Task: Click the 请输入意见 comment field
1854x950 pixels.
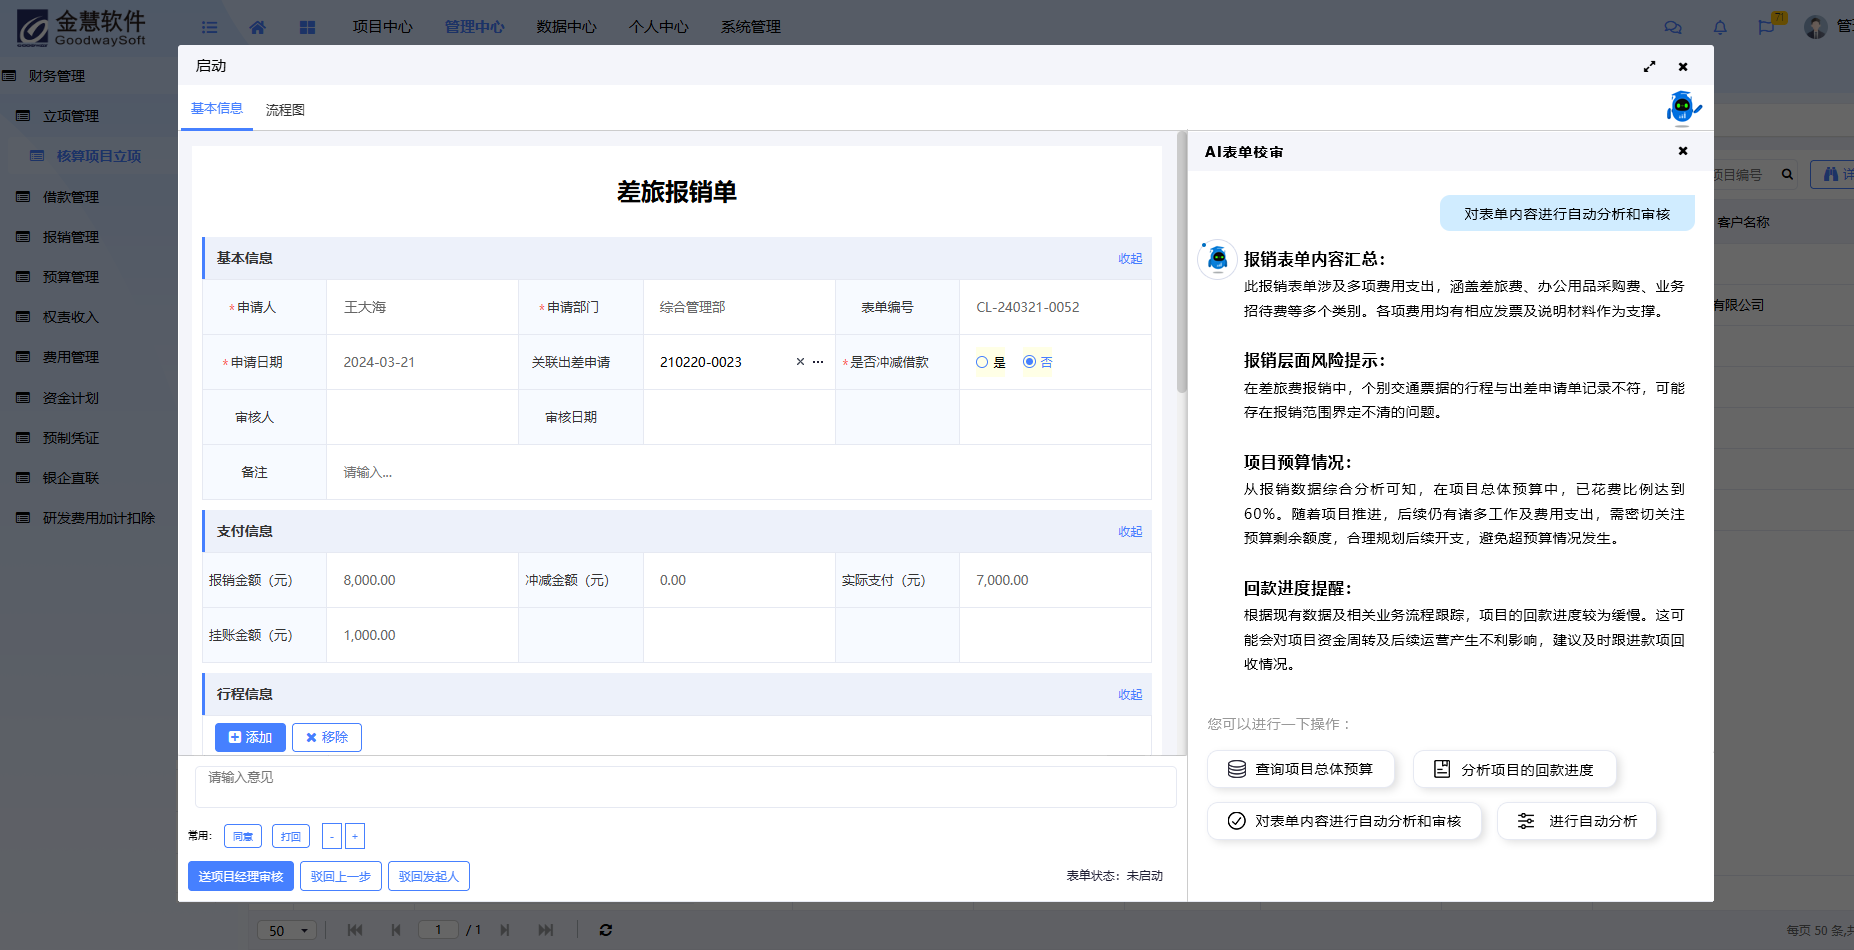Action: coord(685,786)
